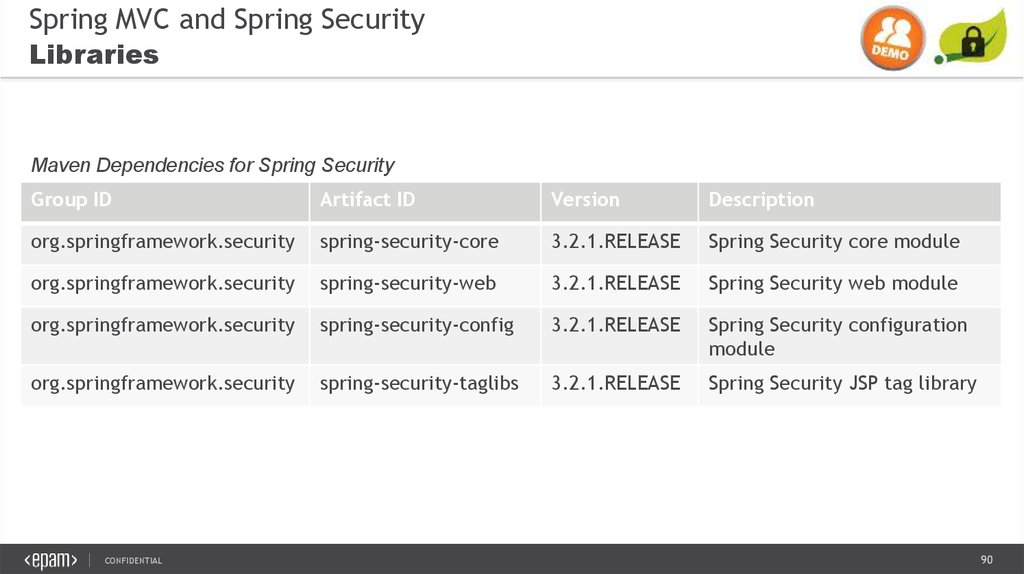Select the spring-security-core artifact cell
The height and width of the screenshot is (574, 1024).
pos(409,242)
